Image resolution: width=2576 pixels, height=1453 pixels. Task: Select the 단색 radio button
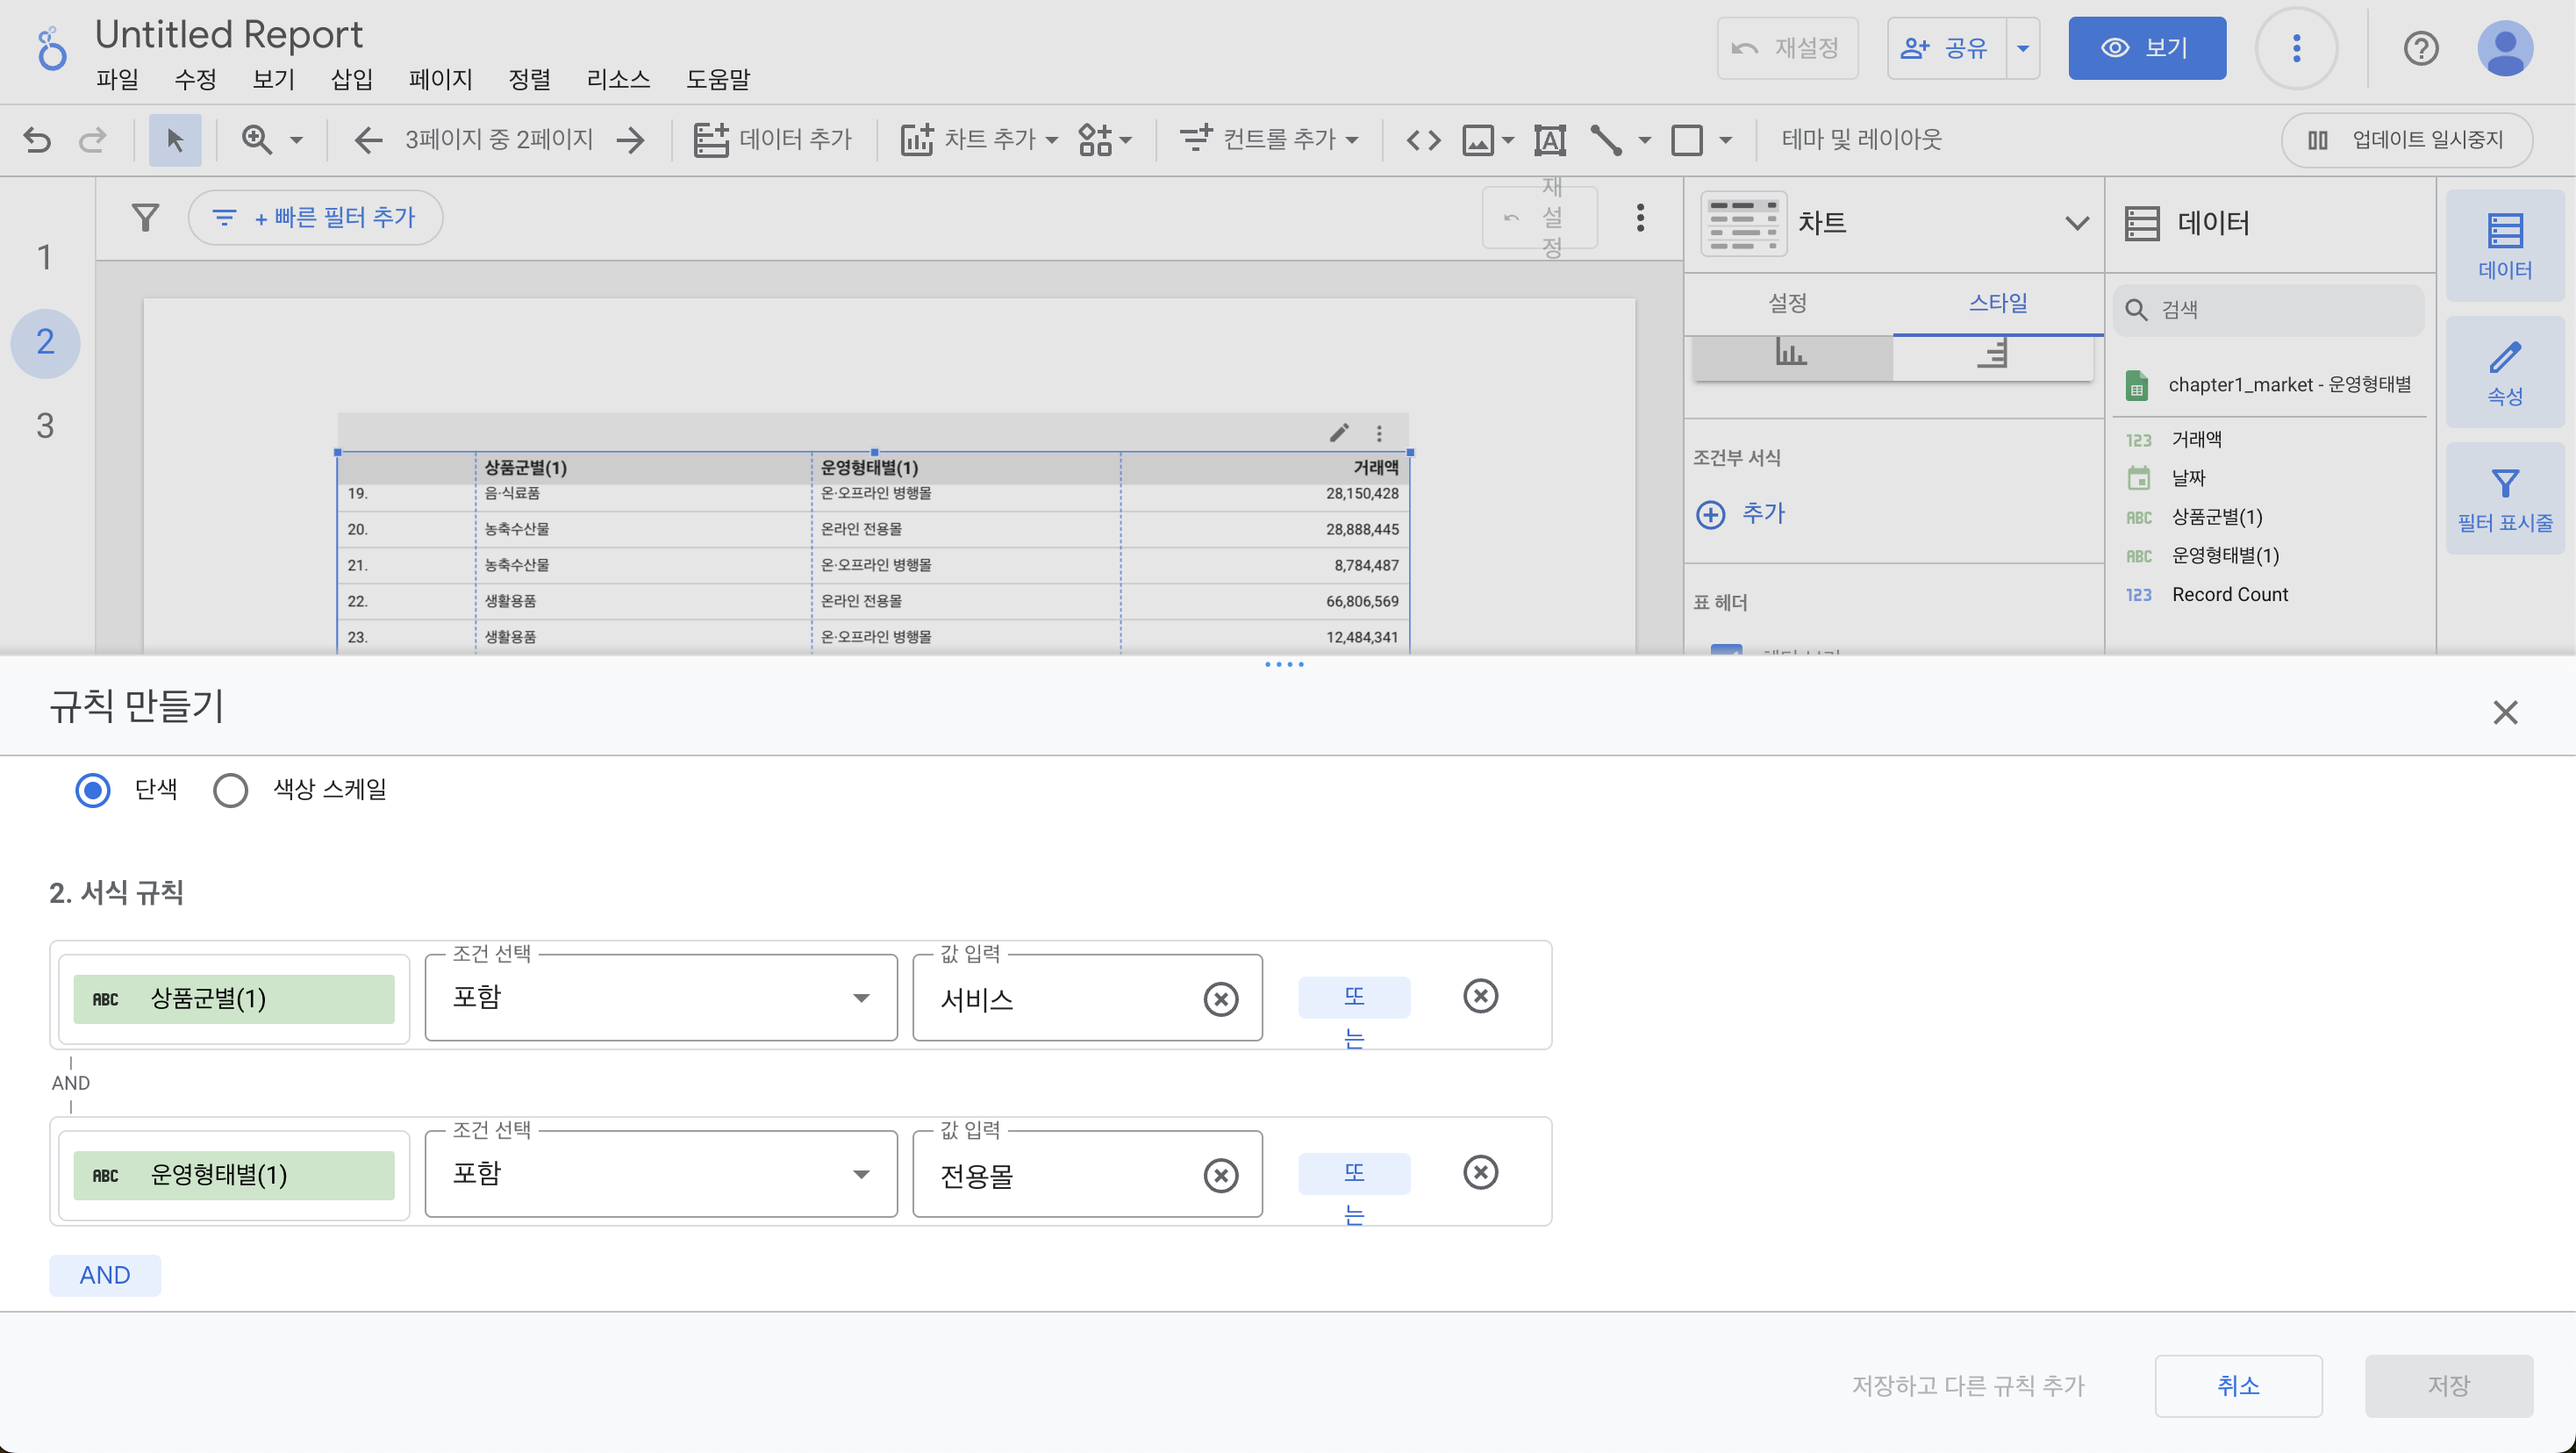93,790
